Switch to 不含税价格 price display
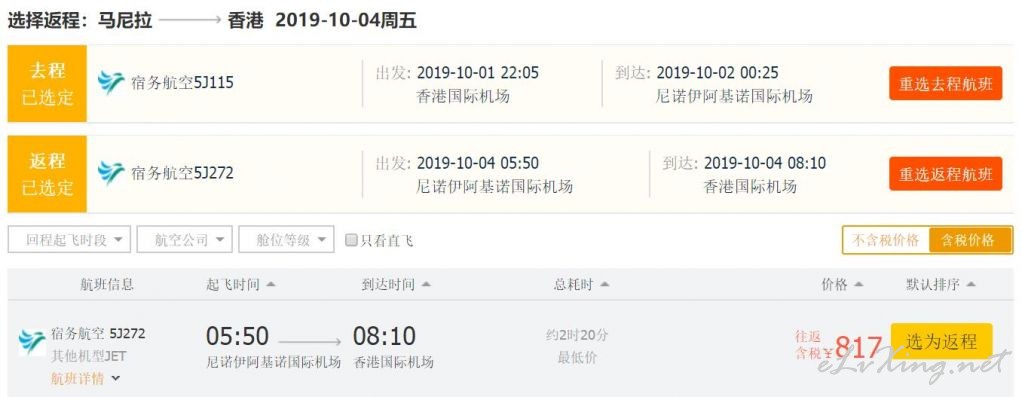 pyautogui.click(x=886, y=240)
